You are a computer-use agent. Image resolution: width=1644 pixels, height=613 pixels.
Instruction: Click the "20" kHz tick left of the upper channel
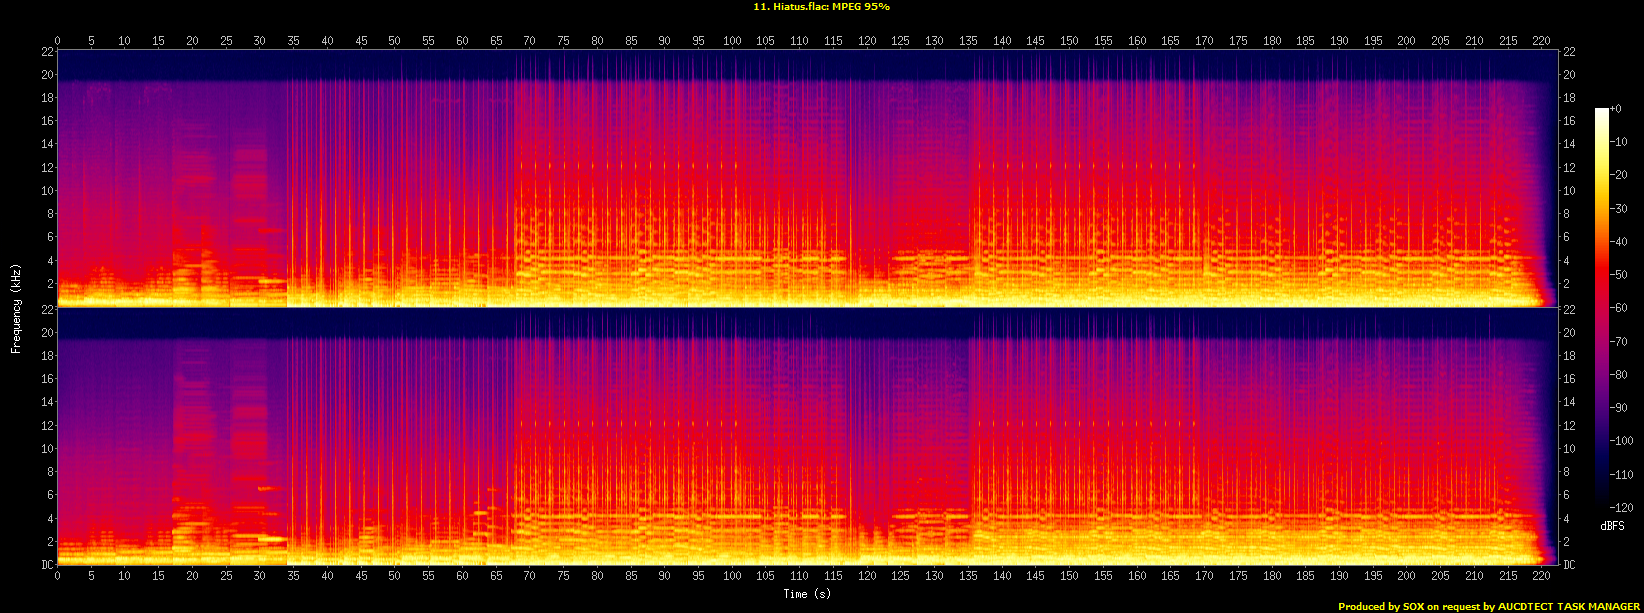(x=46, y=74)
